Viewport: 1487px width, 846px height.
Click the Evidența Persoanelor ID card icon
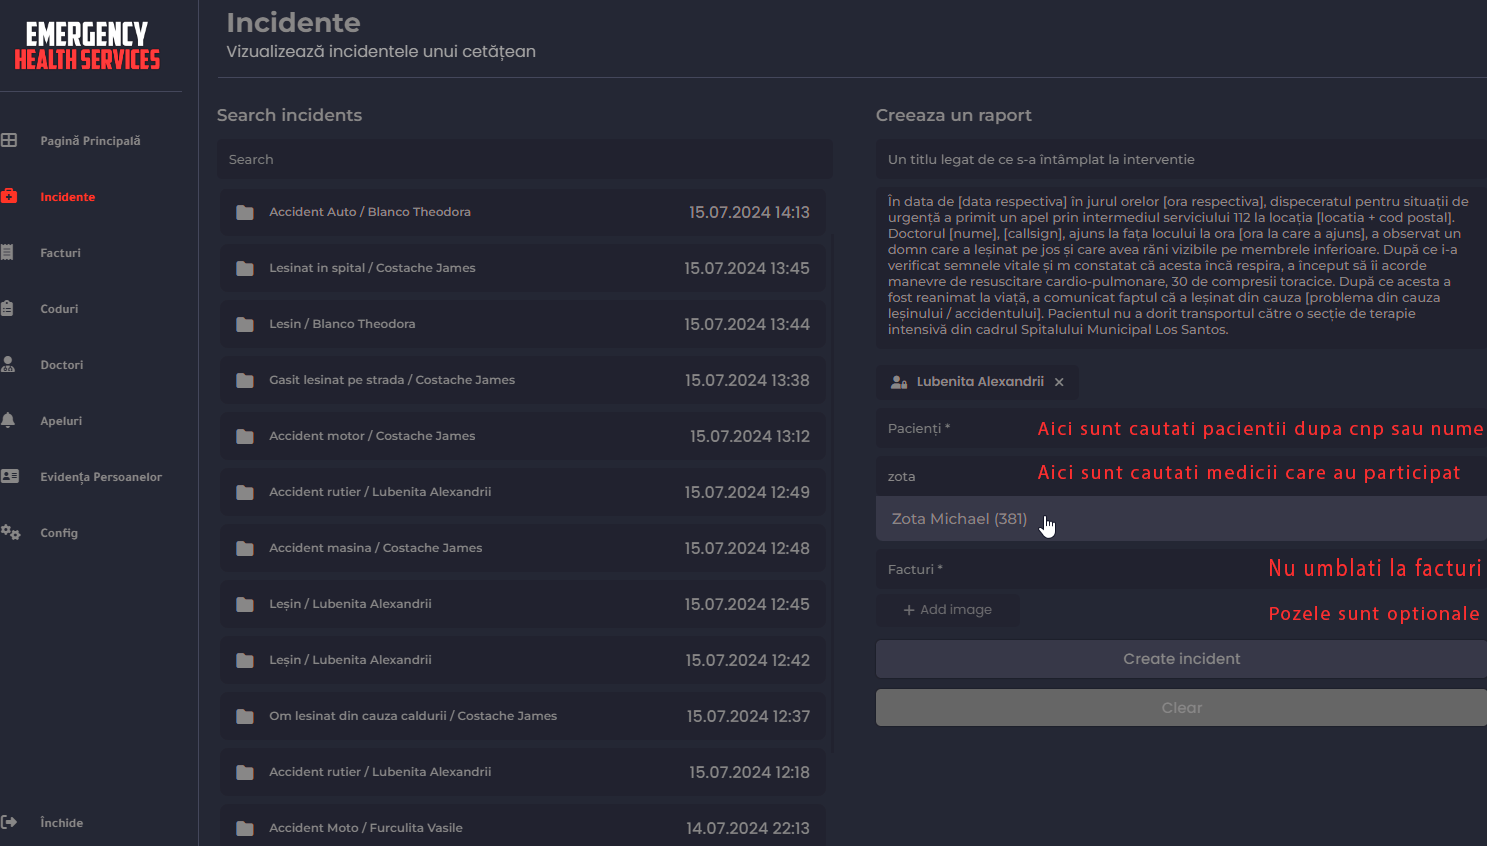9,477
